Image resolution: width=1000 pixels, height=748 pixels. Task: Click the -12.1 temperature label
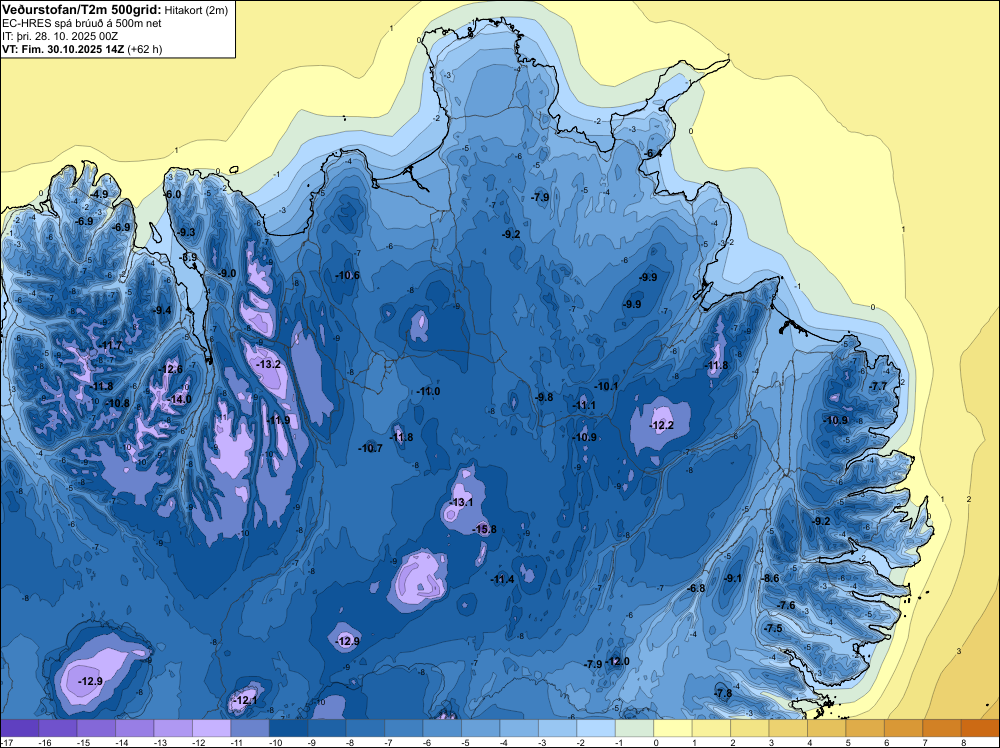[x=246, y=700]
